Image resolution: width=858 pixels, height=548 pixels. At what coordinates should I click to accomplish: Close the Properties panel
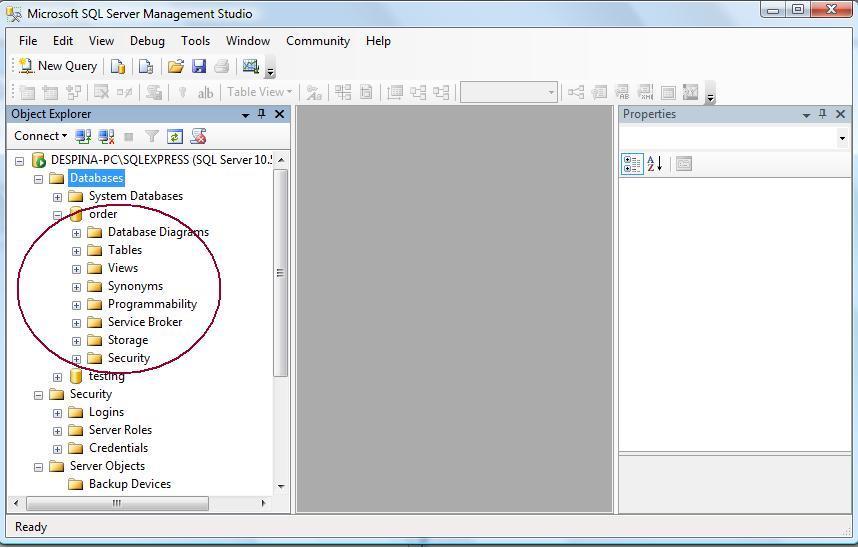pyautogui.click(x=840, y=114)
